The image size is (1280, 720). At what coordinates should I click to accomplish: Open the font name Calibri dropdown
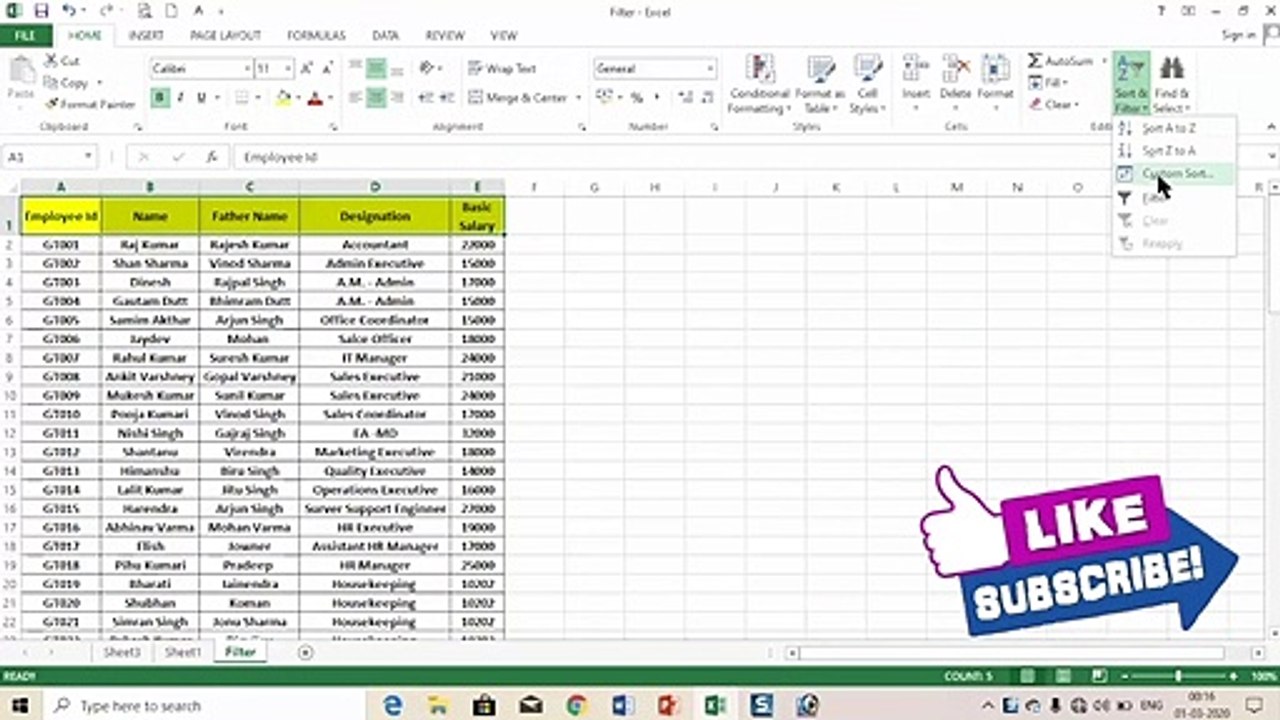[247, 69]
